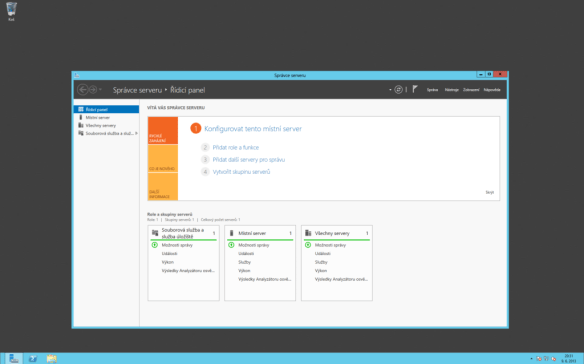This screenshot has height=364, width=584.
Task: Click Souborová služba tile icon
Action: [155, 233]
